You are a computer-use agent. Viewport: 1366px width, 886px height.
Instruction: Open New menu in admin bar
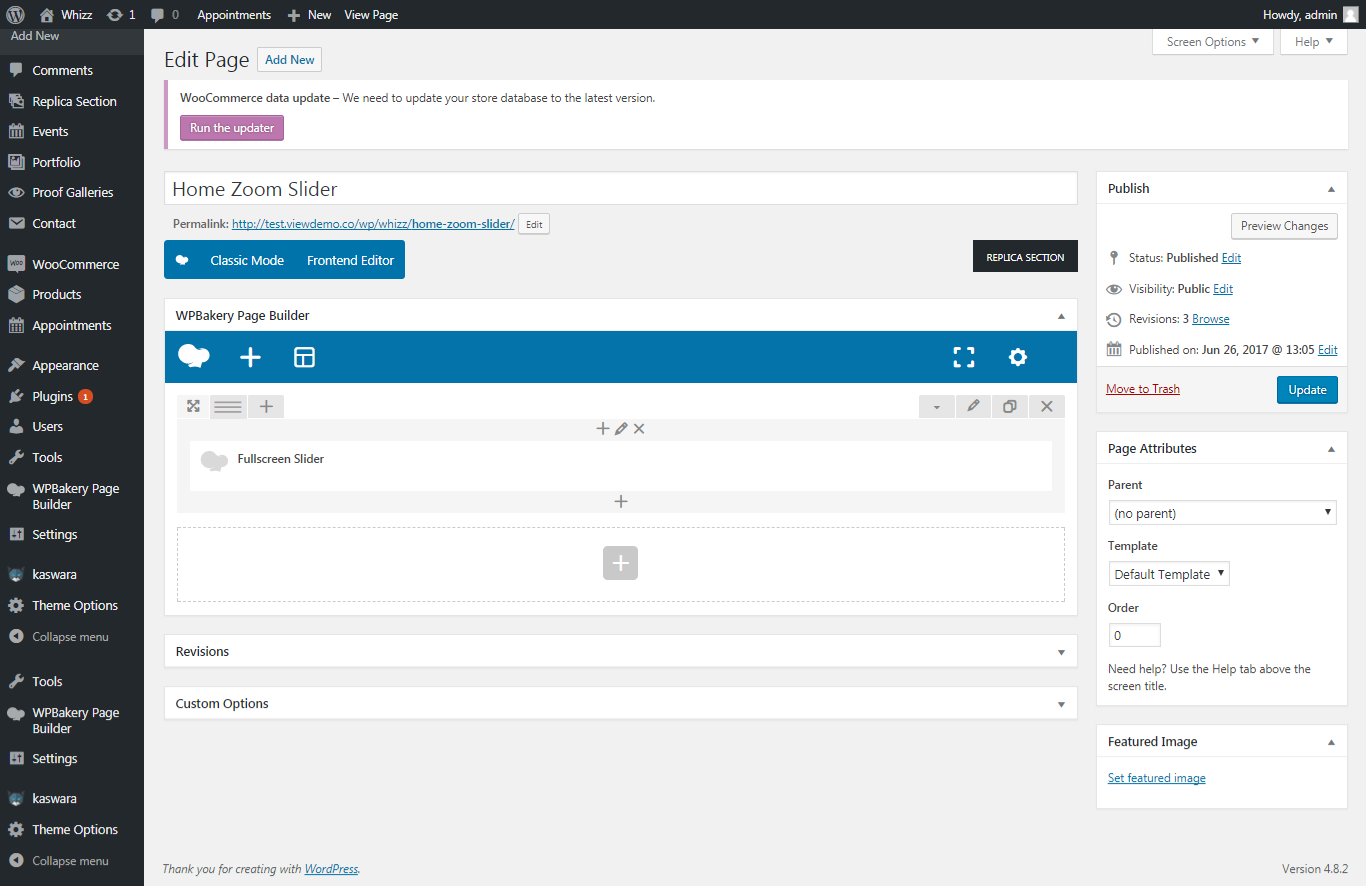click(309, 14)
